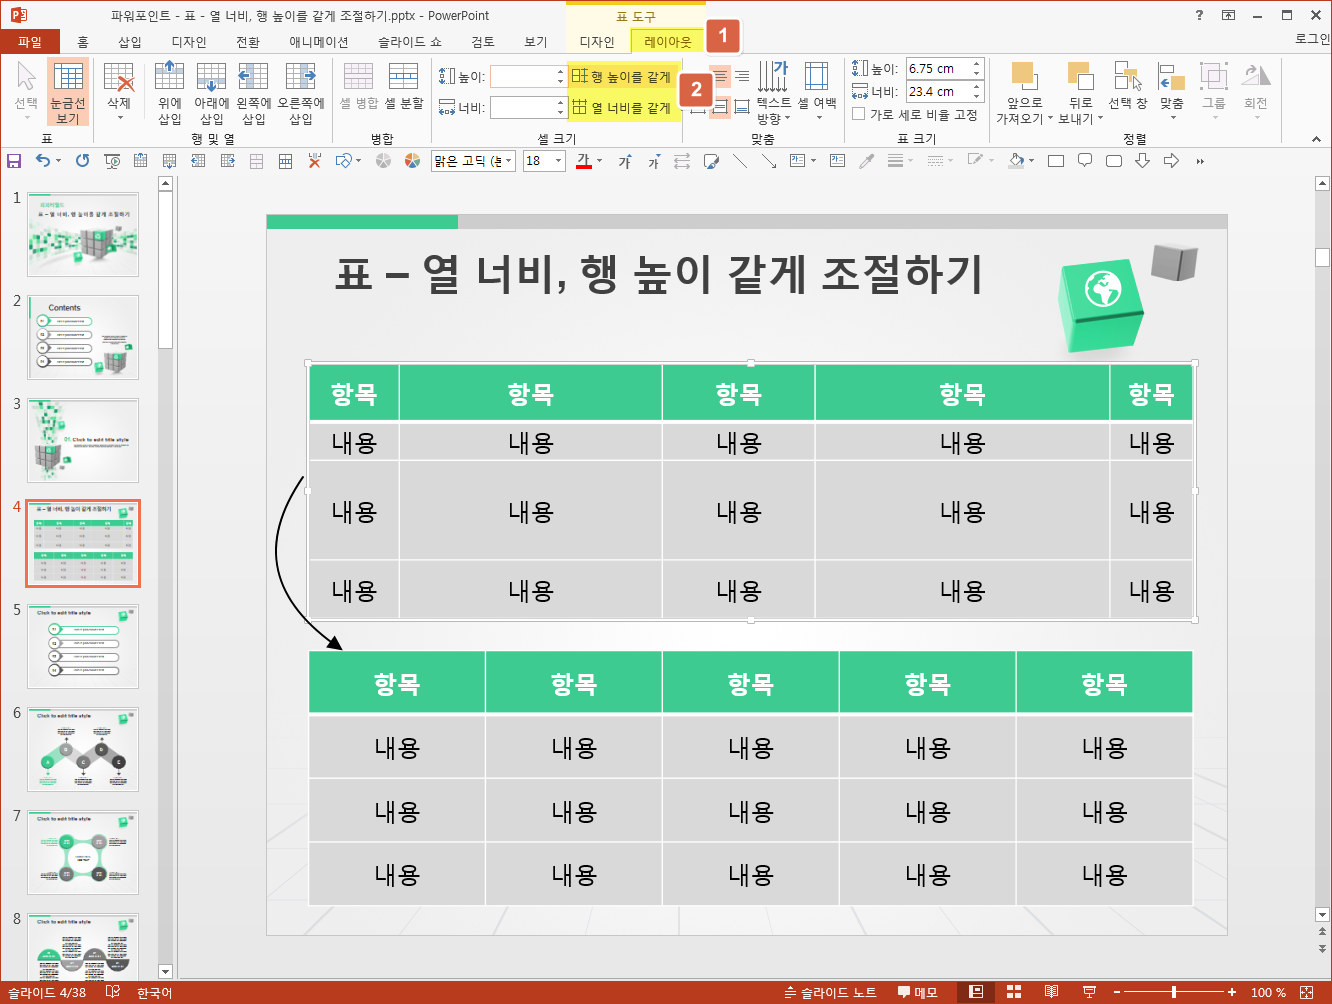This screenshot has height=1004, width=1332.
Task: Click right arrow shape icon
Action: tap(1171, 161)
